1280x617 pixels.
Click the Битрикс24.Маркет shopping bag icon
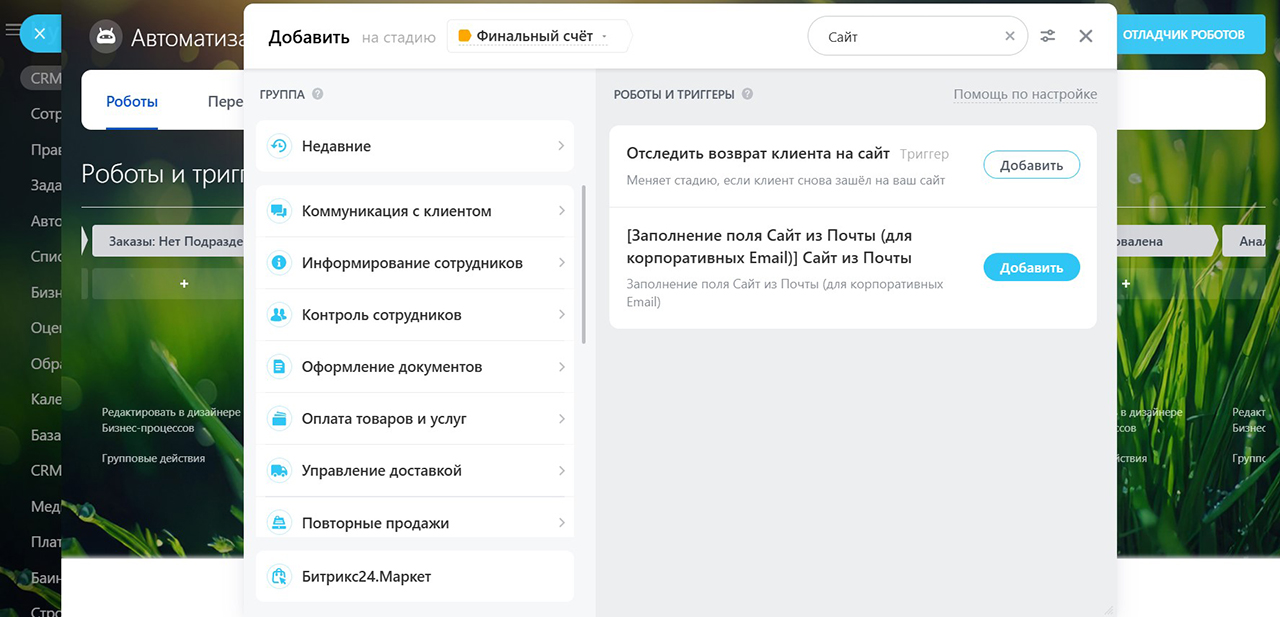(279, 577)
